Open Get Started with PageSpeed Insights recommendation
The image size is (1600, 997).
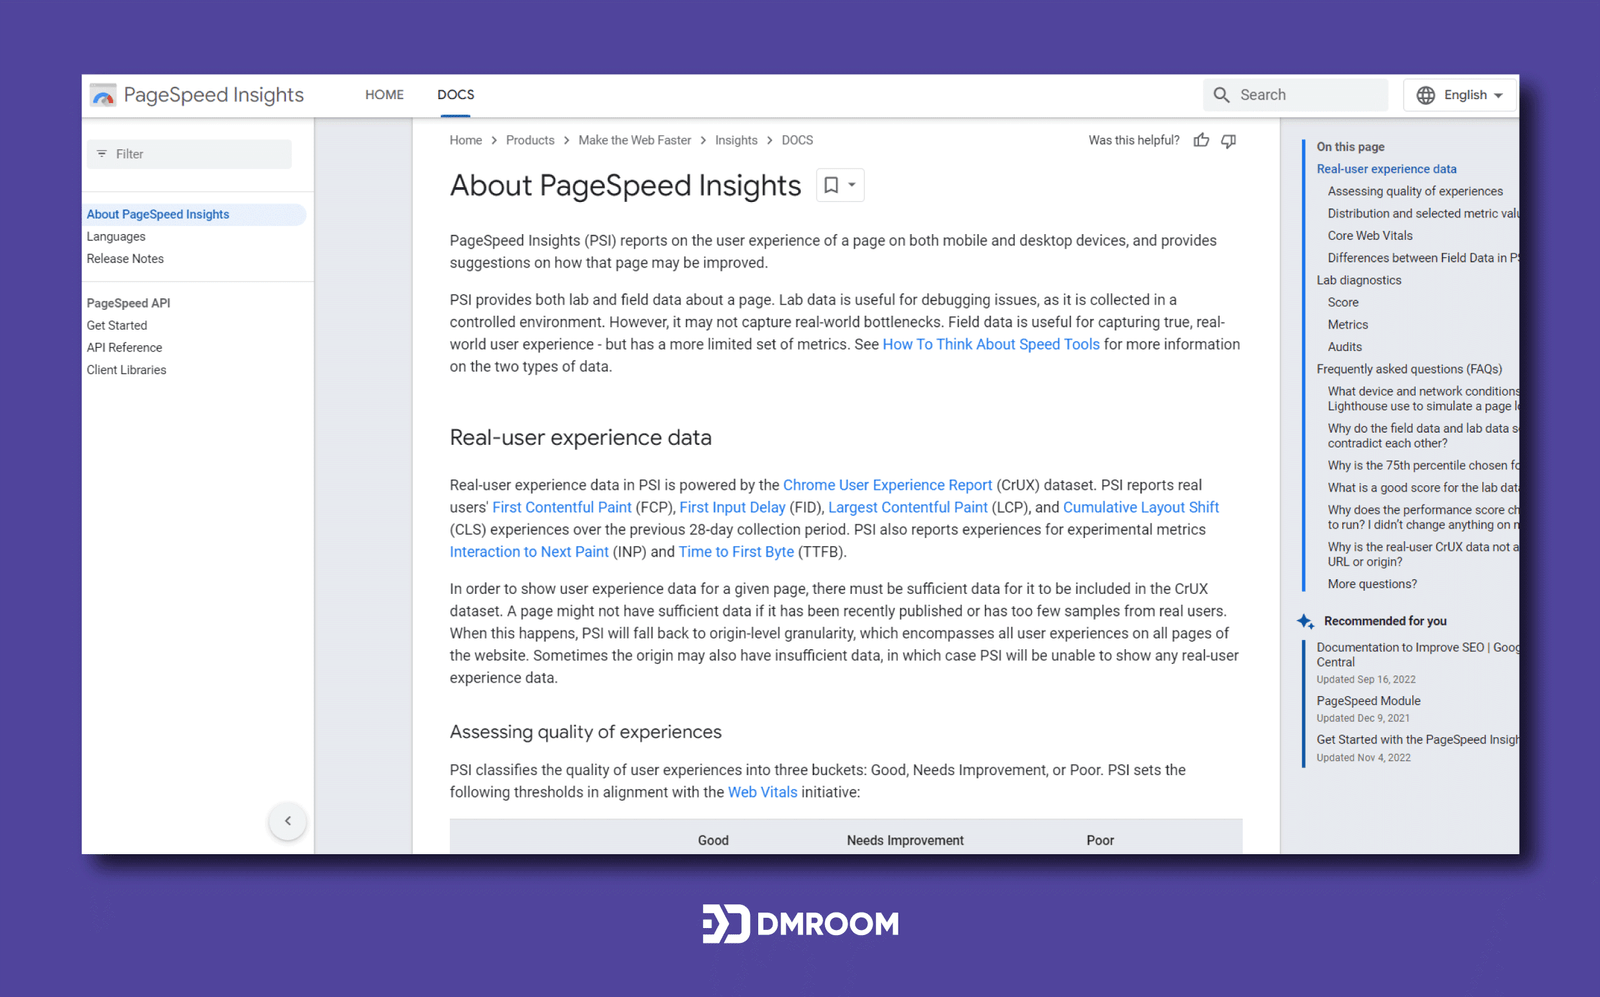(x=1418, y=740)
